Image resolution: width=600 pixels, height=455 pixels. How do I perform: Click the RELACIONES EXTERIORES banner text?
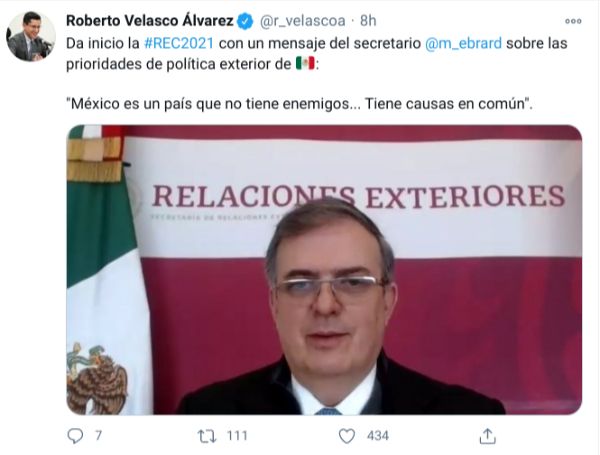[x=359, y=196]
